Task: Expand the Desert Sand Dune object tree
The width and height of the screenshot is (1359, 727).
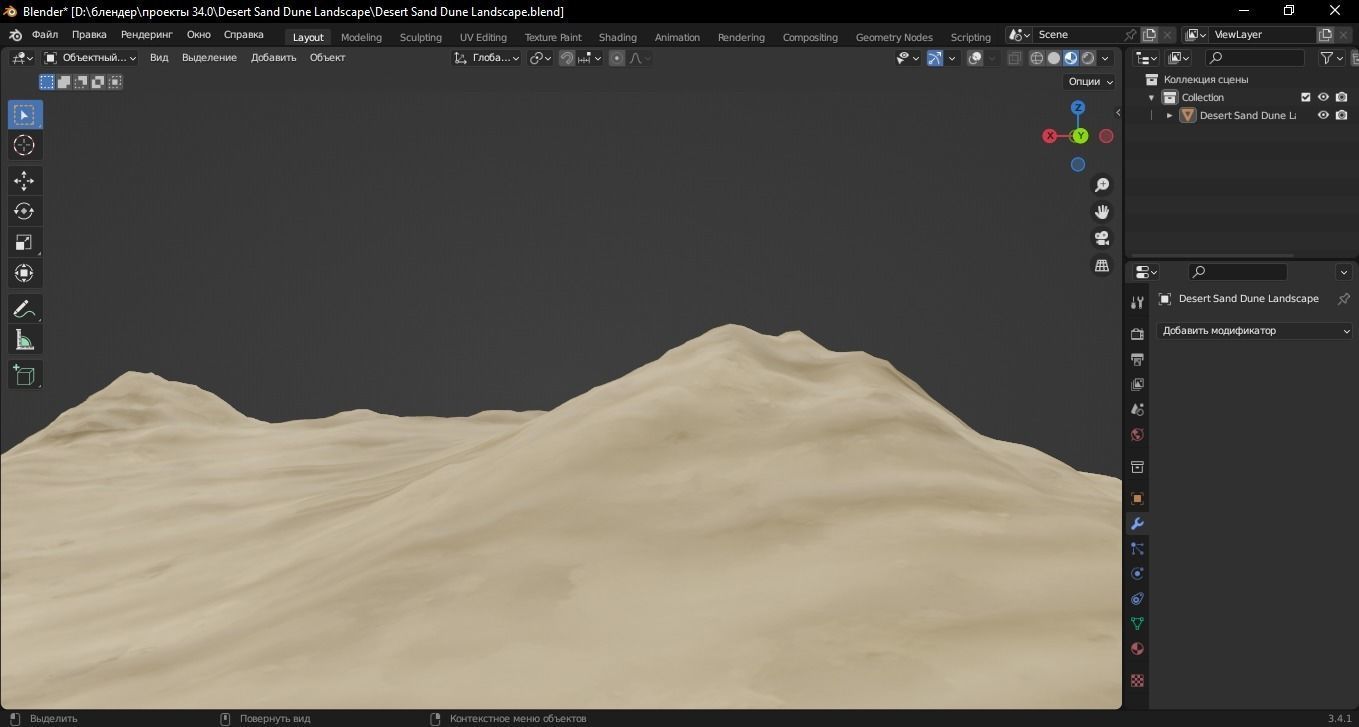Action: pyautogui.click(x=1169, y=115)
